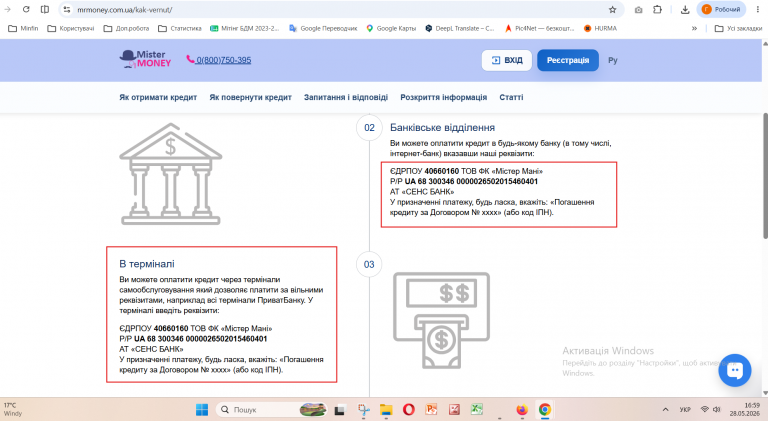Open Task View from the taskbar
Image resolution: width=768 pixels, height=421 pixels.
pos(339,410)
